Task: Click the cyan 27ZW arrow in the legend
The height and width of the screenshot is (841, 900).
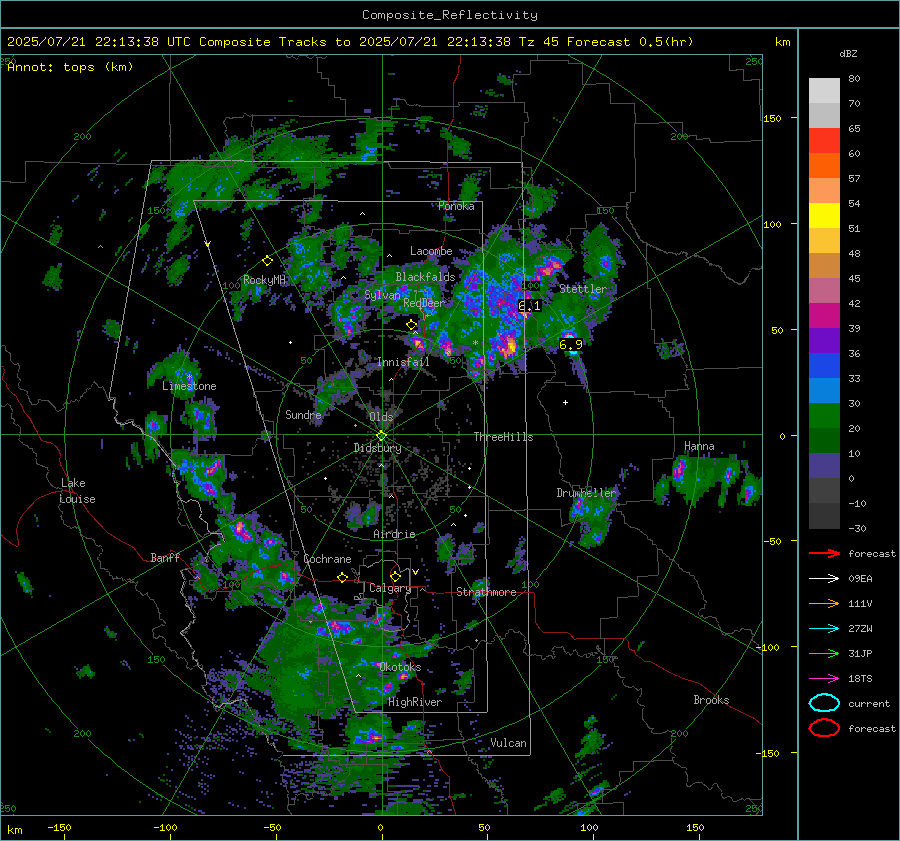Action: 824,629
